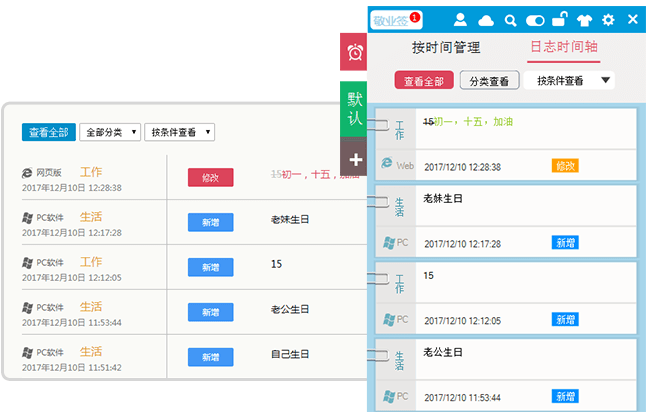Viewport: 654px width, 419px height.
Task: Open the 全部分类 dropdown
Action: click(x=108, y=132)
